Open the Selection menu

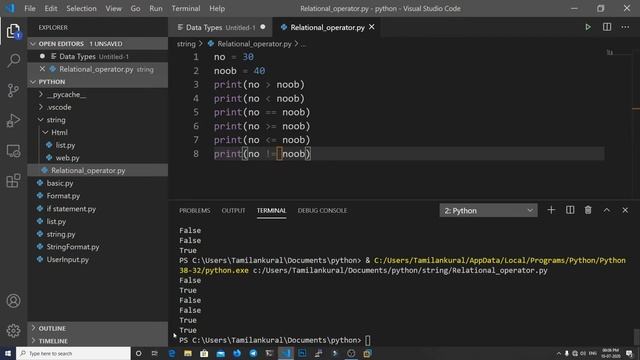81,8
